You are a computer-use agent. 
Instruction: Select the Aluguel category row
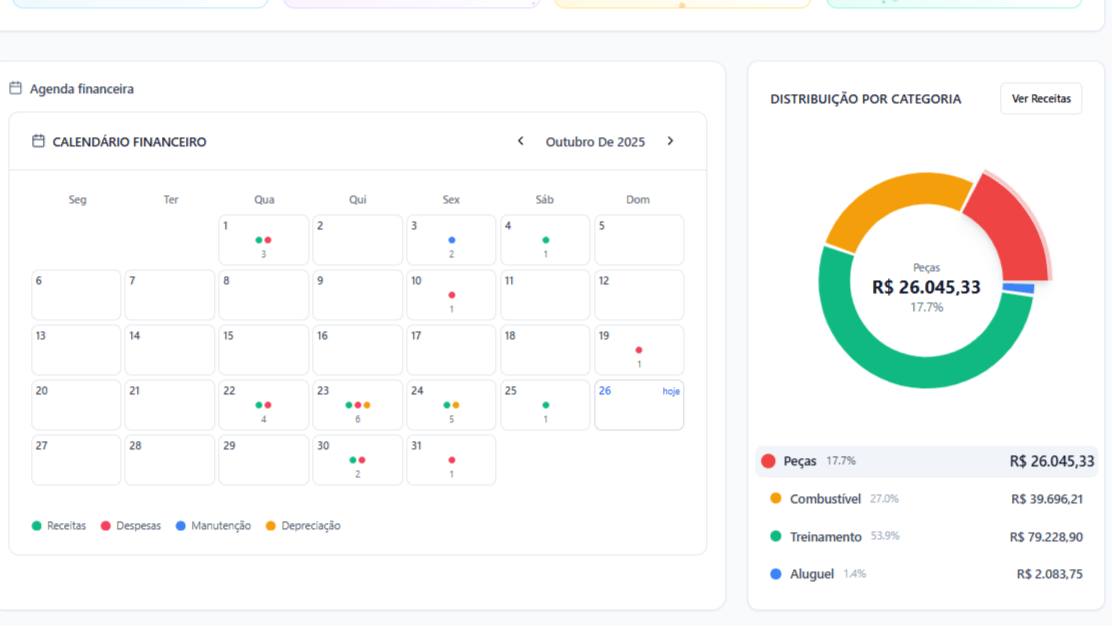pyautogui.click(x=926, y=574)
